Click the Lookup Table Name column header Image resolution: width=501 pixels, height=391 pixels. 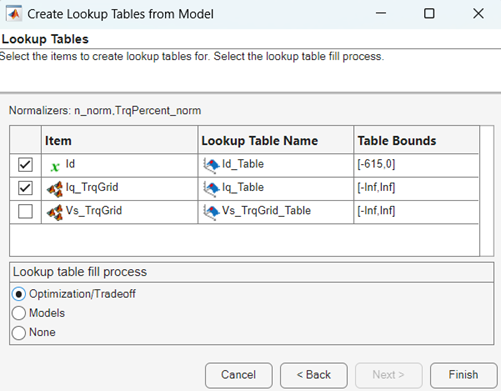276,140
